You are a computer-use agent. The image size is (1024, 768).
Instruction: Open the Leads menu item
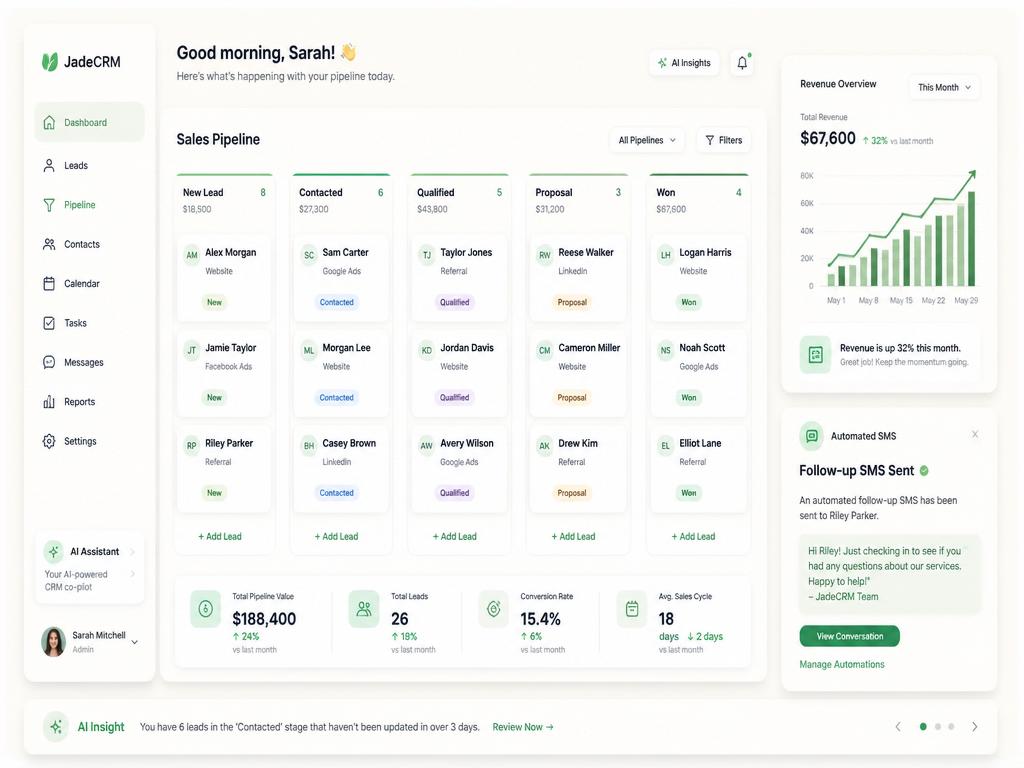[89, 165]
